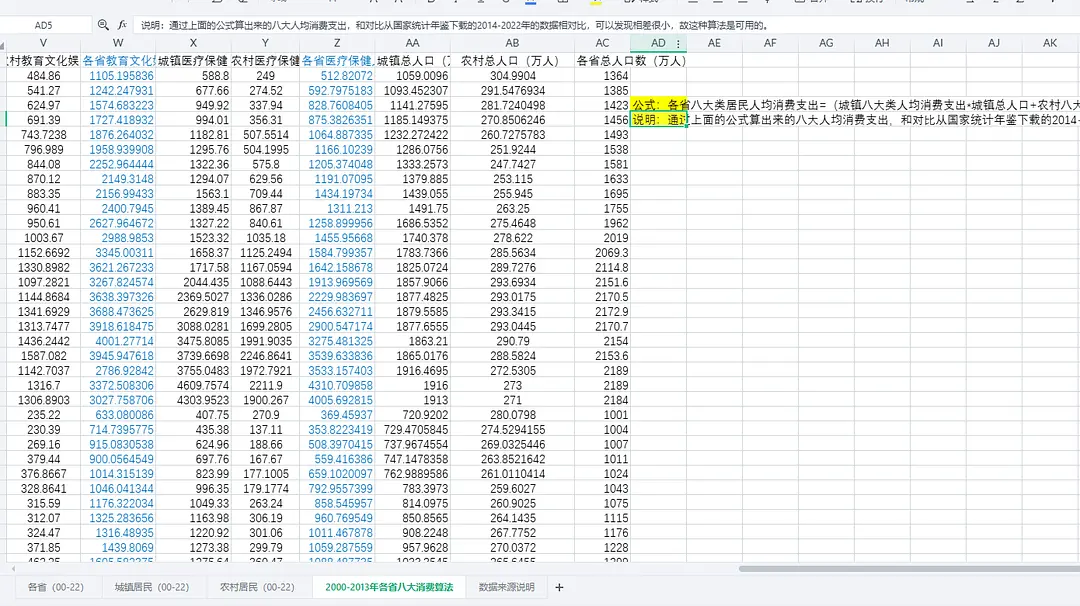This screenshot has width=1080, height=606.
Task: Select the blue 各省教育文化 header cell
Action: tap(118, 61)
